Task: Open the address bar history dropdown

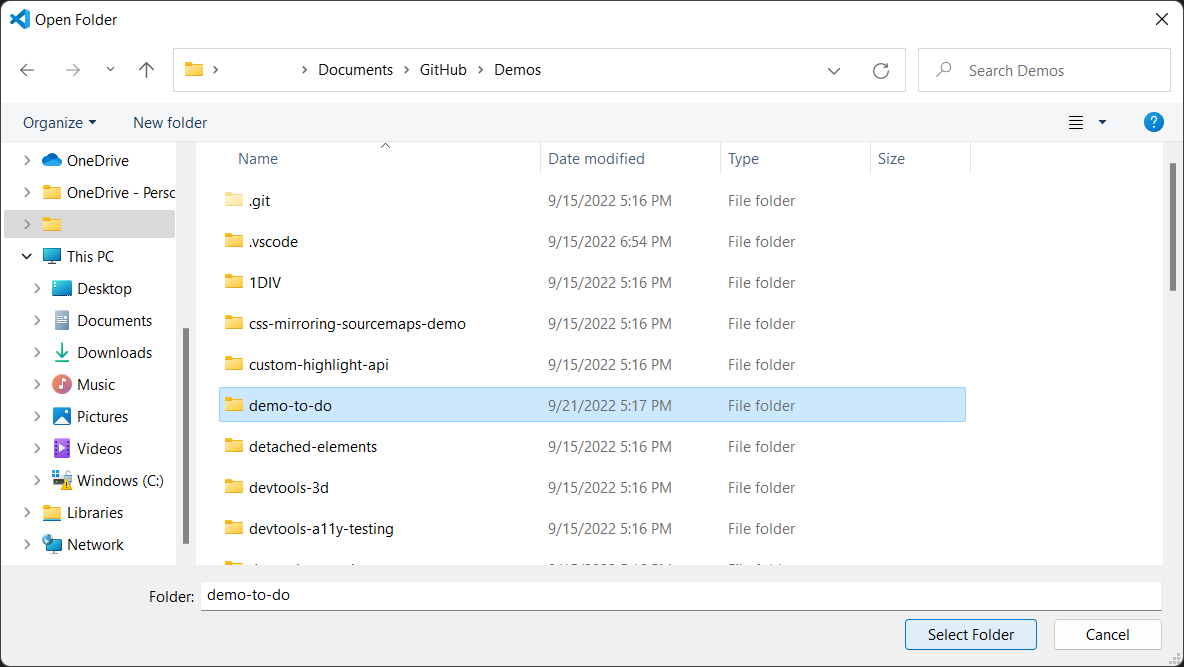Action: click(834, 70)
